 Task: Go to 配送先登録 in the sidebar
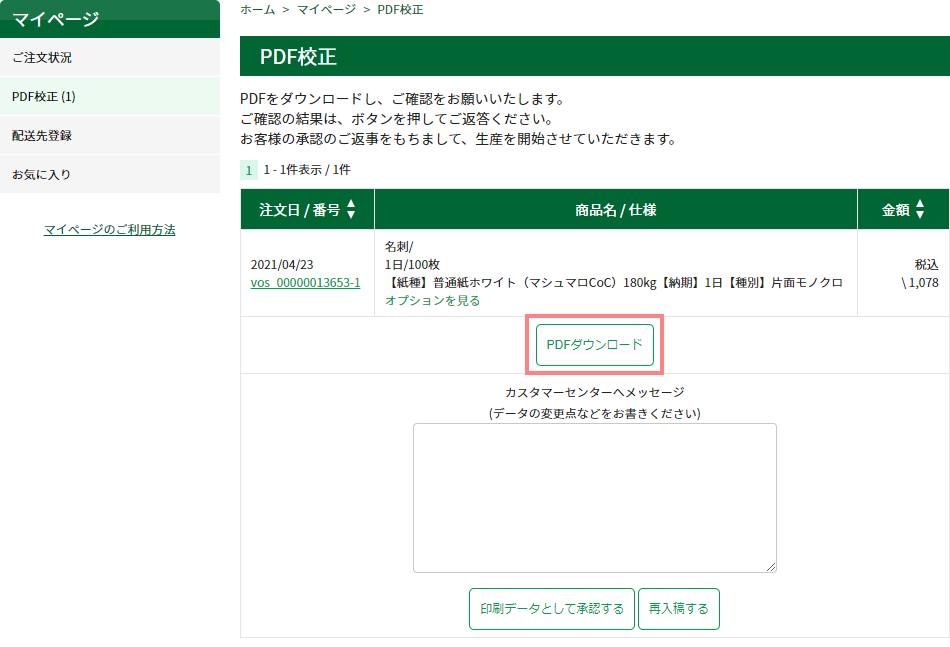(42, 135)
